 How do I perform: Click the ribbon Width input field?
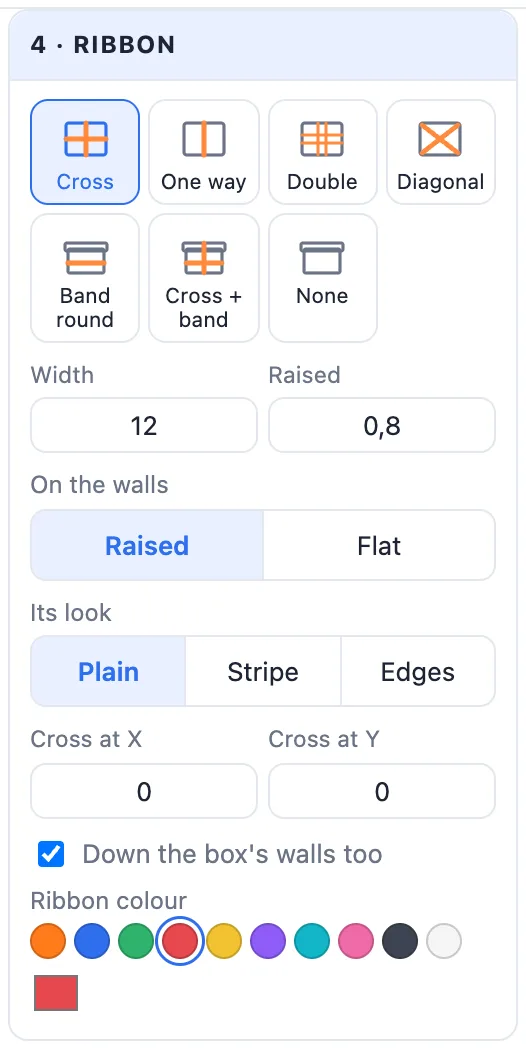[144, 425]
